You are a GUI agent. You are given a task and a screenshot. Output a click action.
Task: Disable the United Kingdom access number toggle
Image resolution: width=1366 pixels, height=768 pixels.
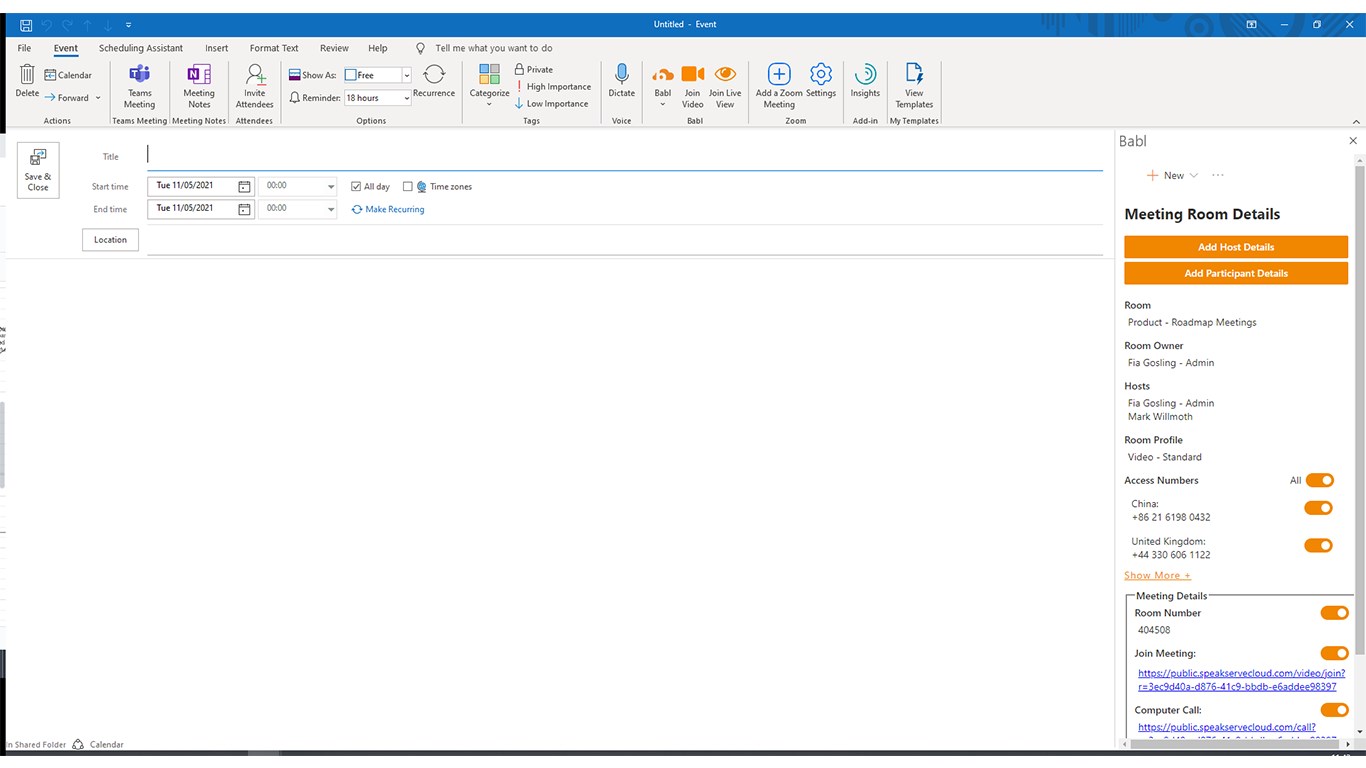coord(1318,546)
